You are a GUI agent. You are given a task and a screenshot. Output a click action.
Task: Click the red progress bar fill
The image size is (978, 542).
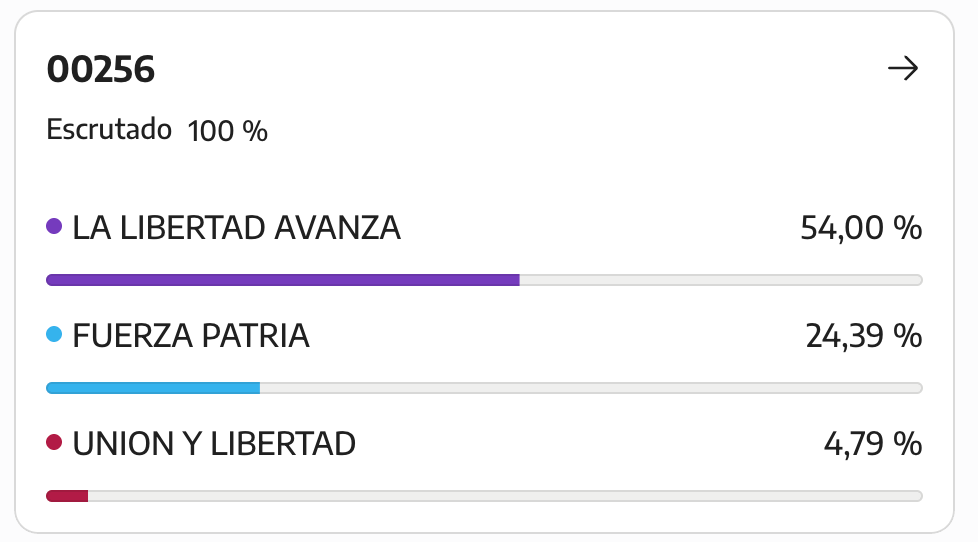tap(67, 496)
